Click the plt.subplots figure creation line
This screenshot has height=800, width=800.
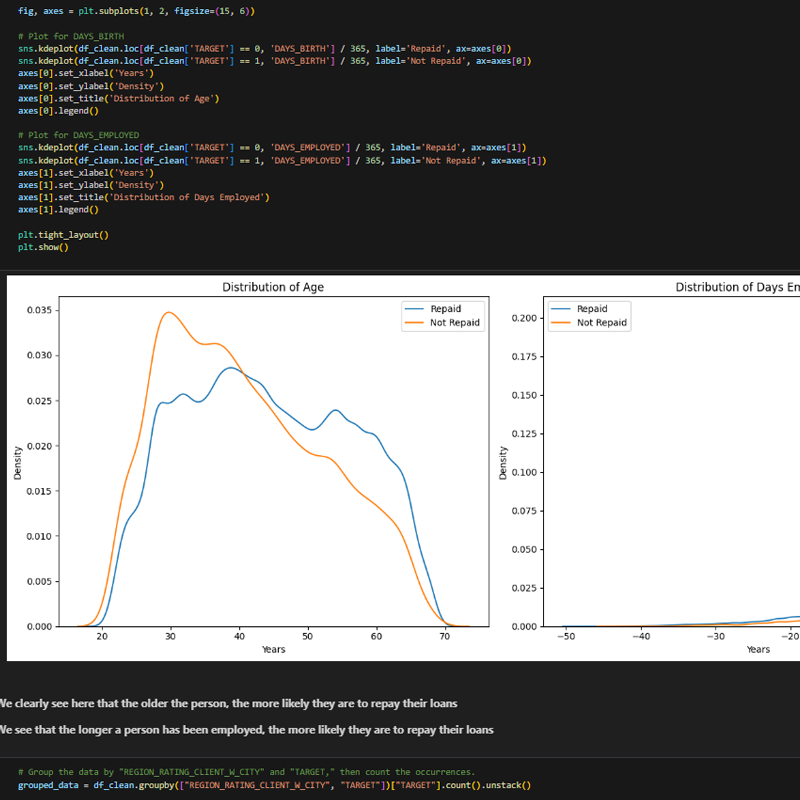(x=136, y=11)
